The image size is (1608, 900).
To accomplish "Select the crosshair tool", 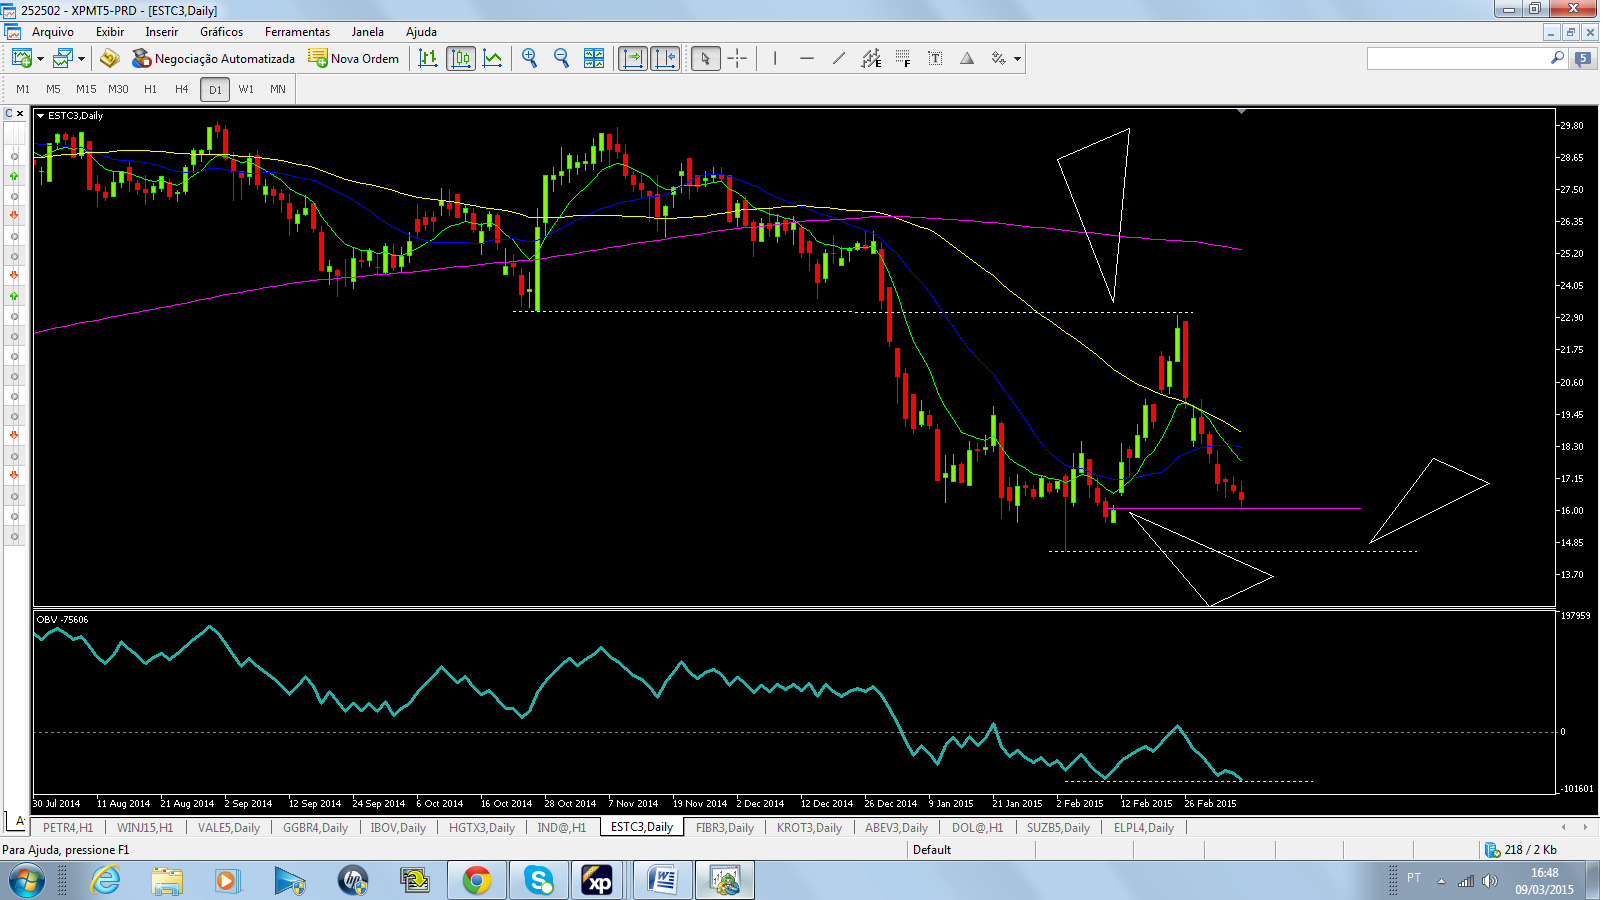I will coord(737,58).
